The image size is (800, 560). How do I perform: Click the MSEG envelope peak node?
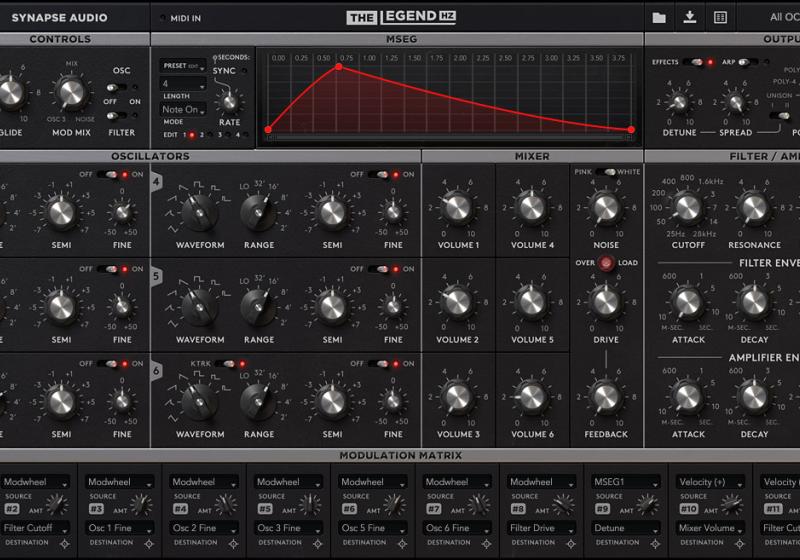pos(339,67)
